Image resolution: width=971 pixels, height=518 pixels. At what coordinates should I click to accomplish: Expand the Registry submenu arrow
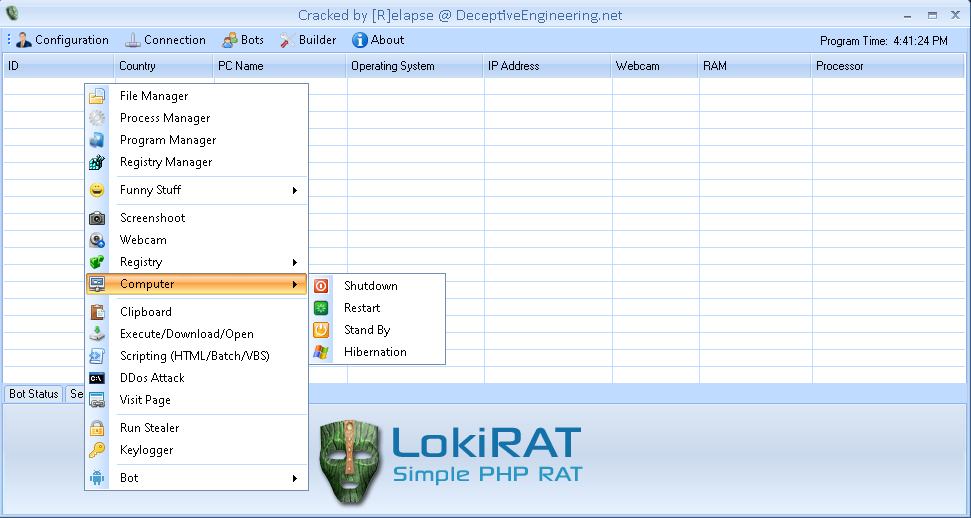click(295, 262)
